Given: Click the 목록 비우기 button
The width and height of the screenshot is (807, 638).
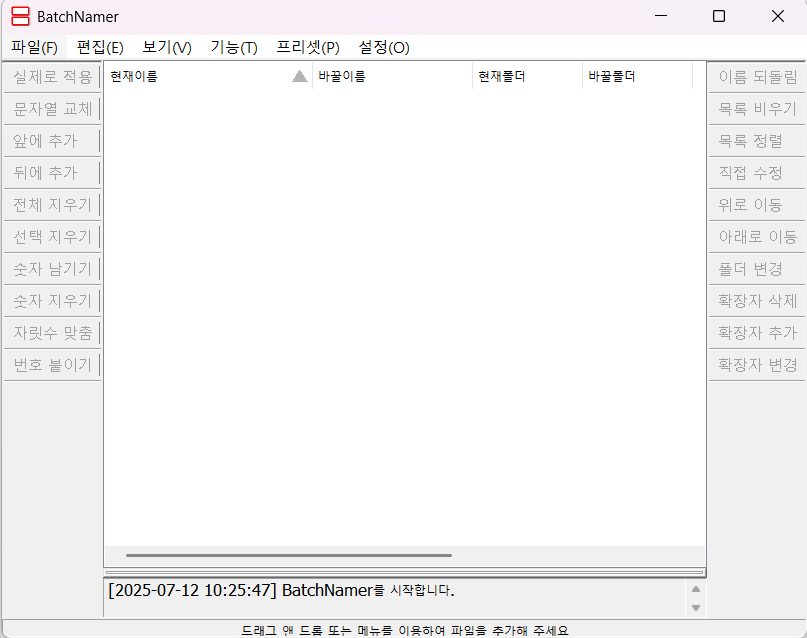Looking at the screenshot, I should click(x=757, y=109).
